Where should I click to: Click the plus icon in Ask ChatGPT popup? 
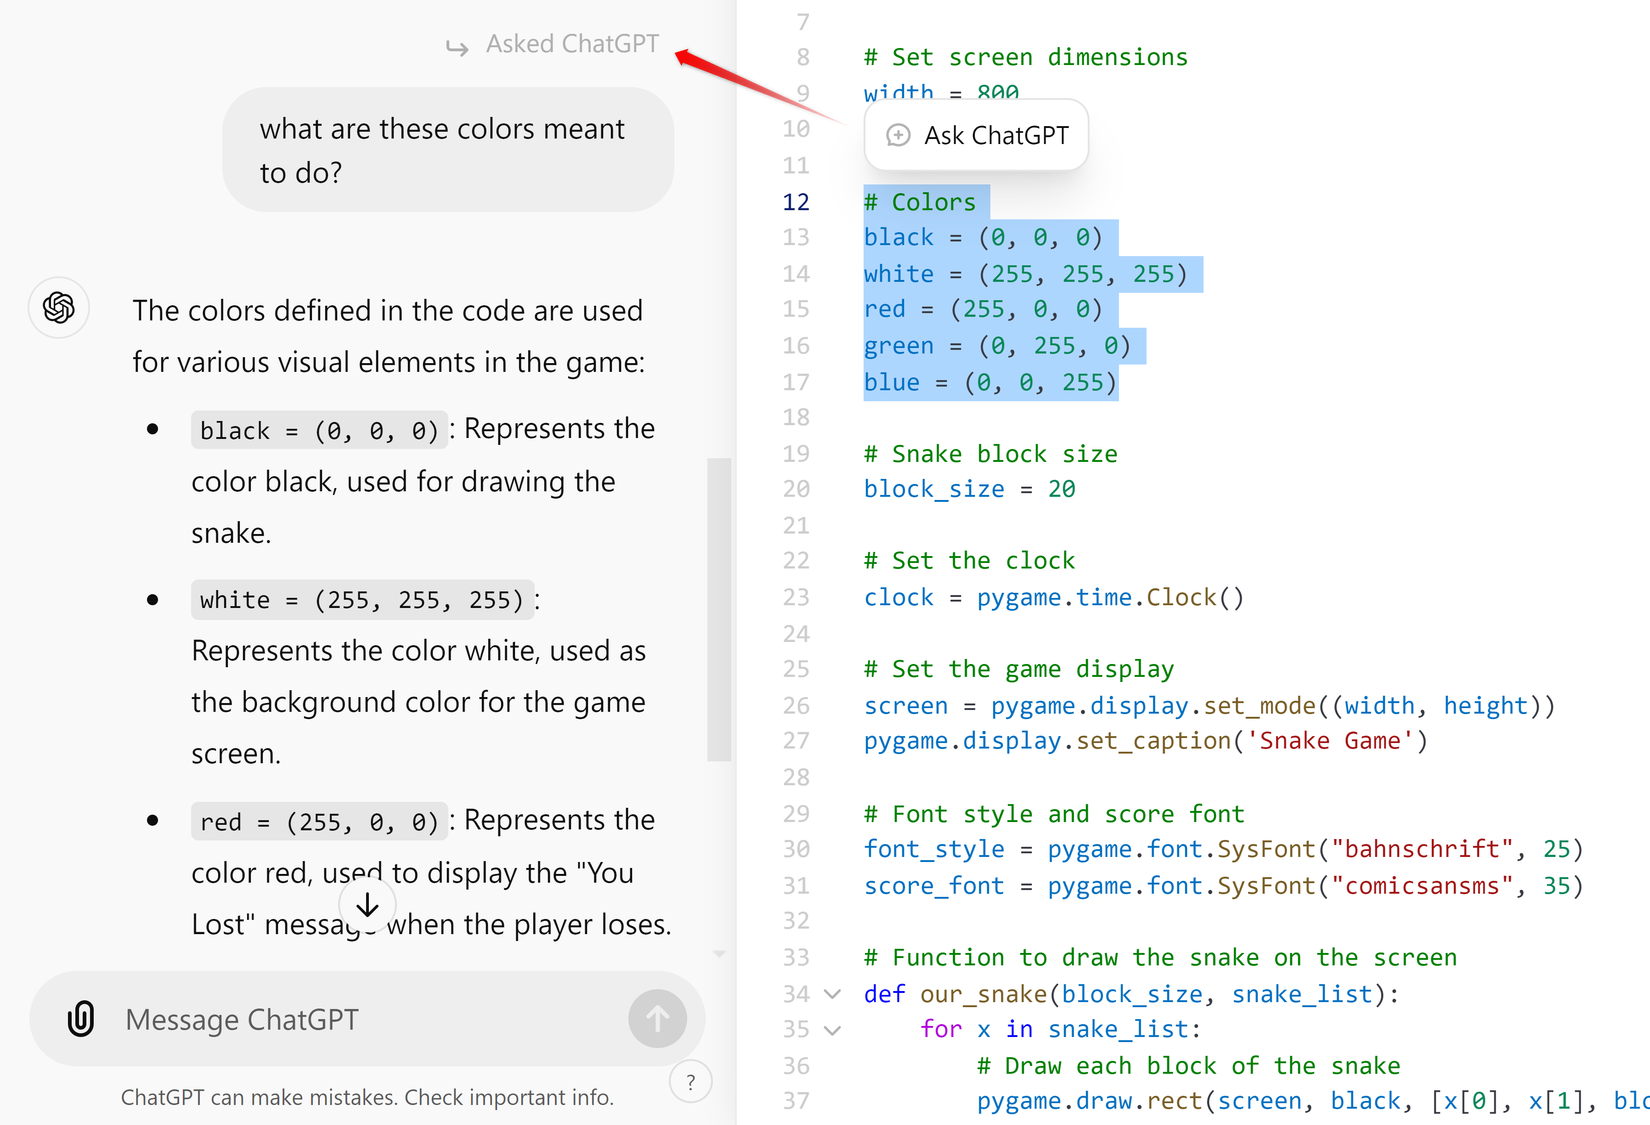click(898, 135)
